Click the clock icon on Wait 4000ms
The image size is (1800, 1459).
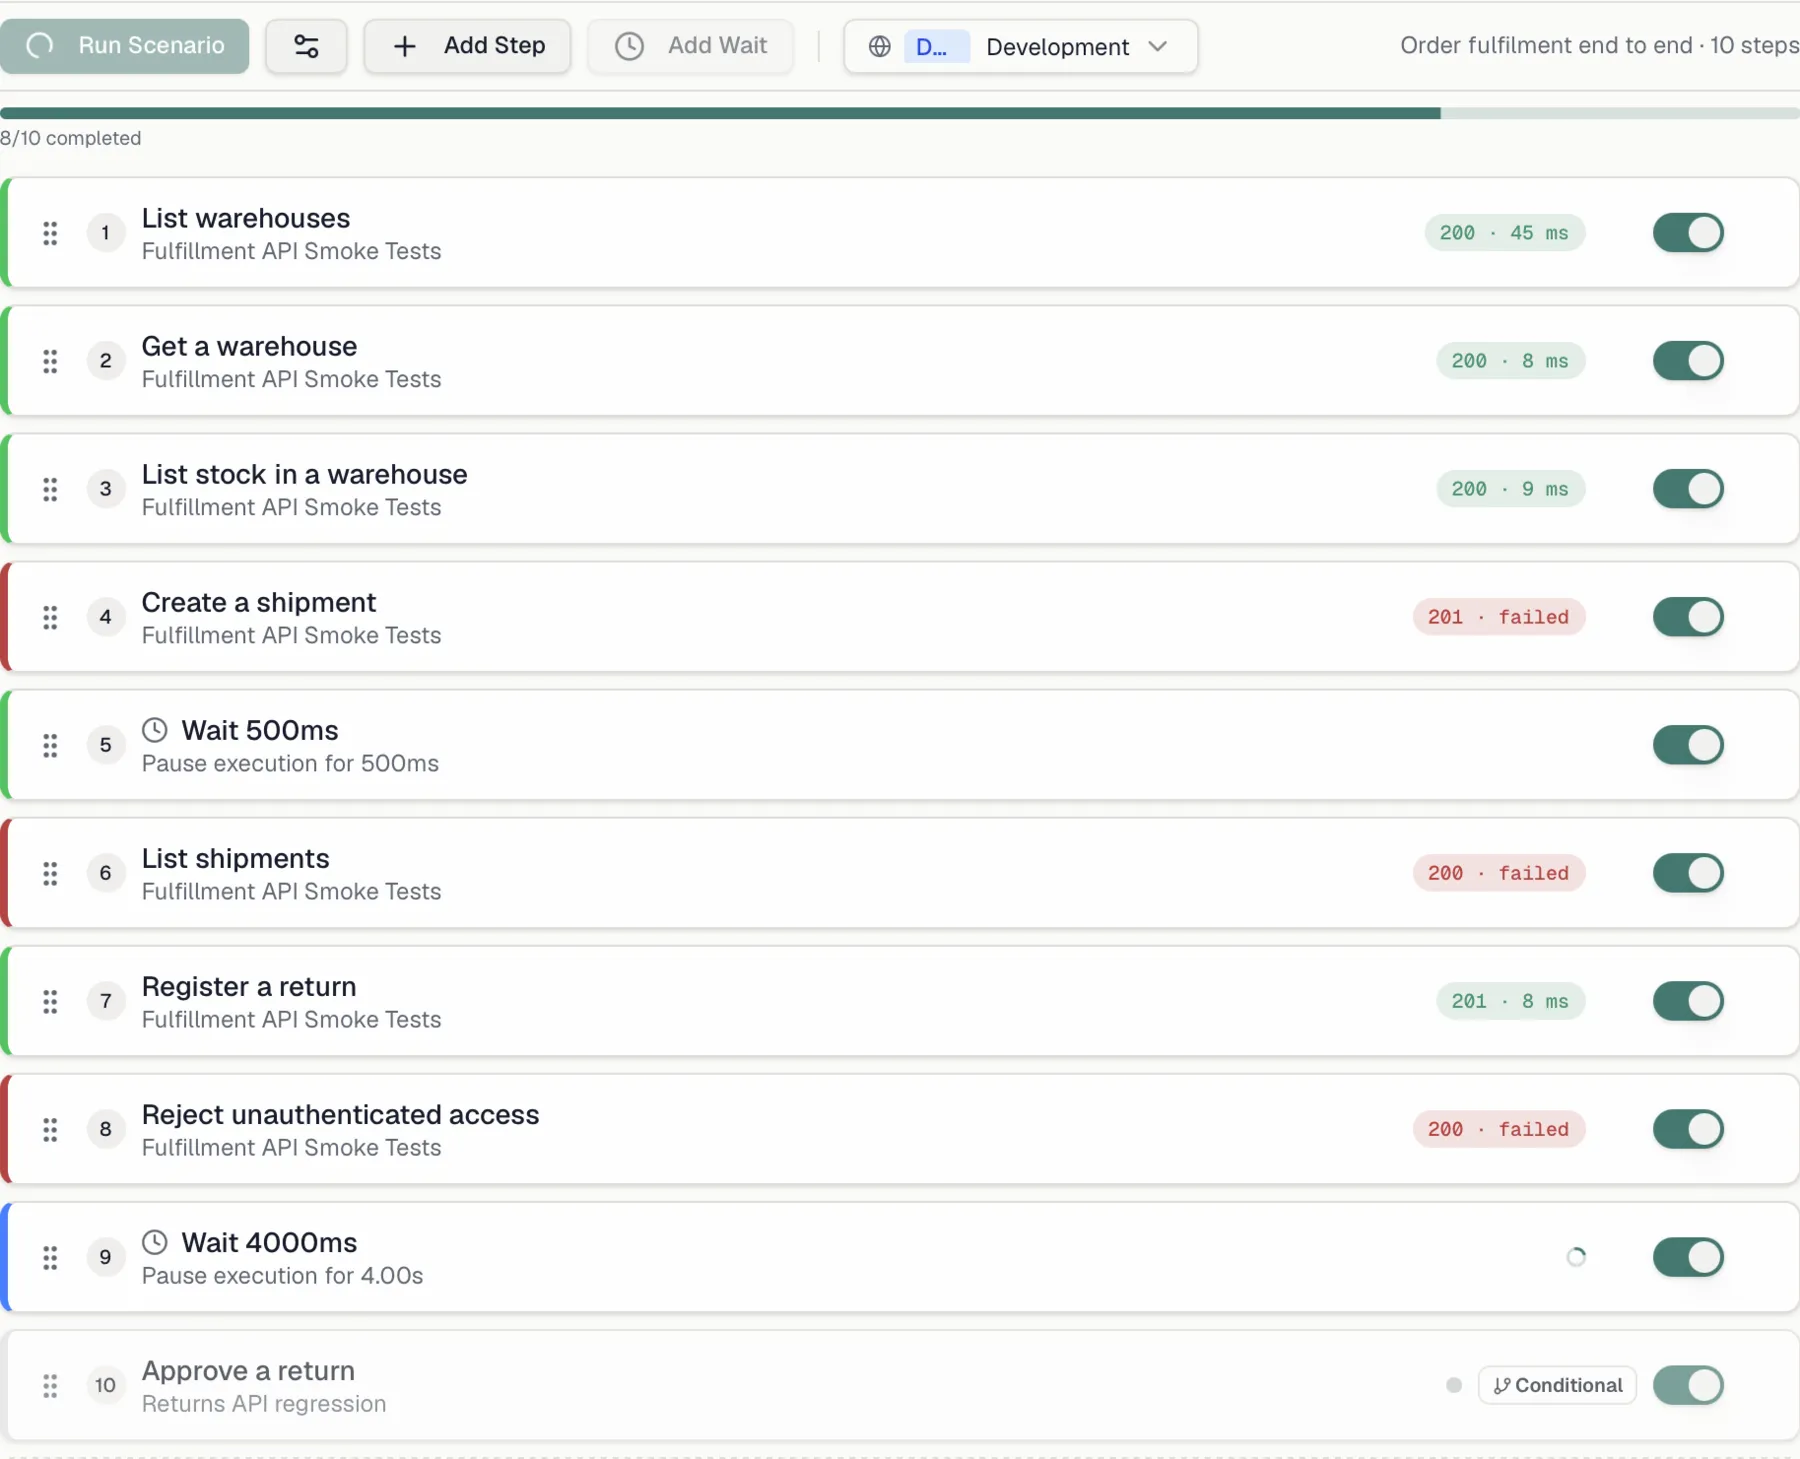(155, 1242)
